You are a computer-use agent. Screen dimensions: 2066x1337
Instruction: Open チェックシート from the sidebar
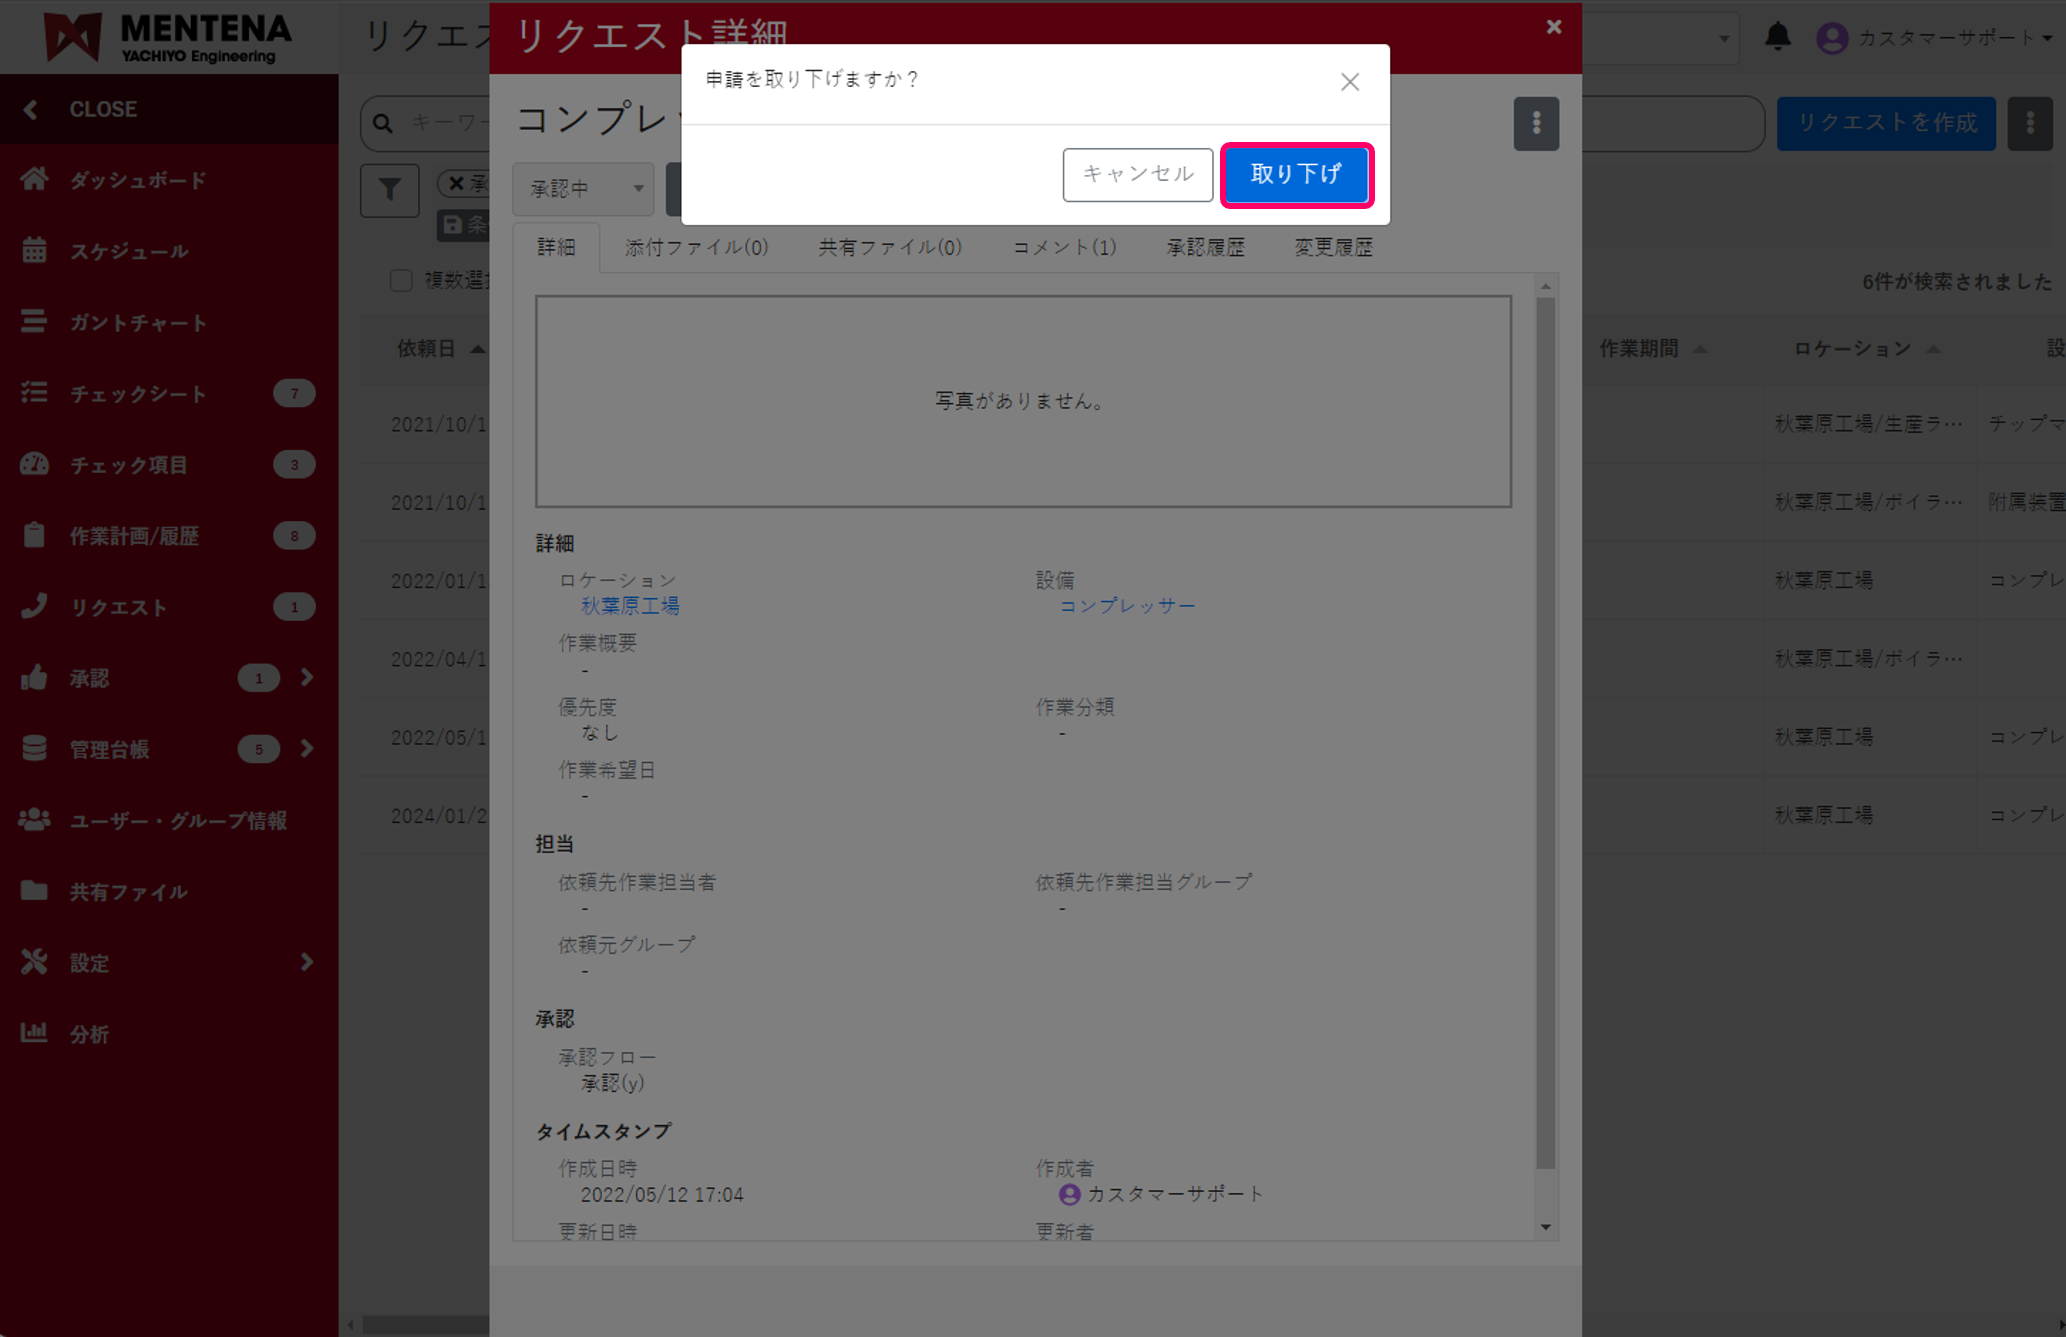click(x=35, y=393)
